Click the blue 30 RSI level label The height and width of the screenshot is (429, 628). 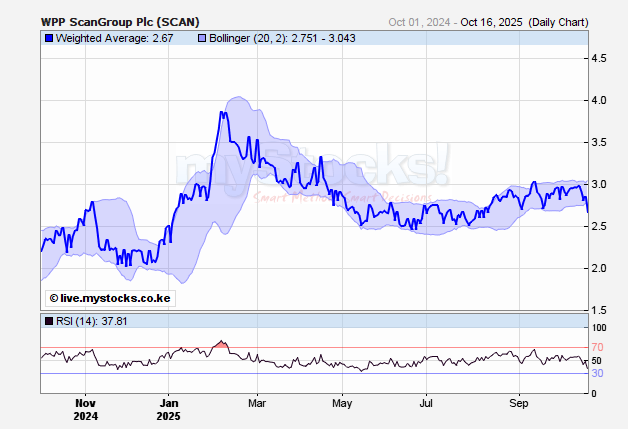[596, 373]
